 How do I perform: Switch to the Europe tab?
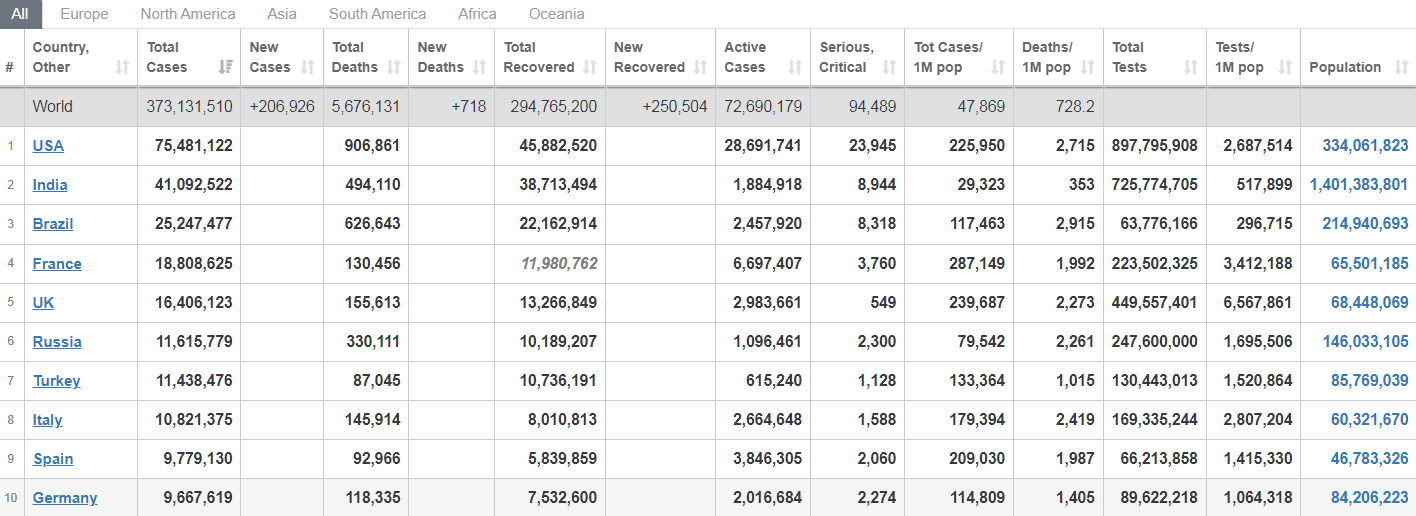click(x=84, y=14)
